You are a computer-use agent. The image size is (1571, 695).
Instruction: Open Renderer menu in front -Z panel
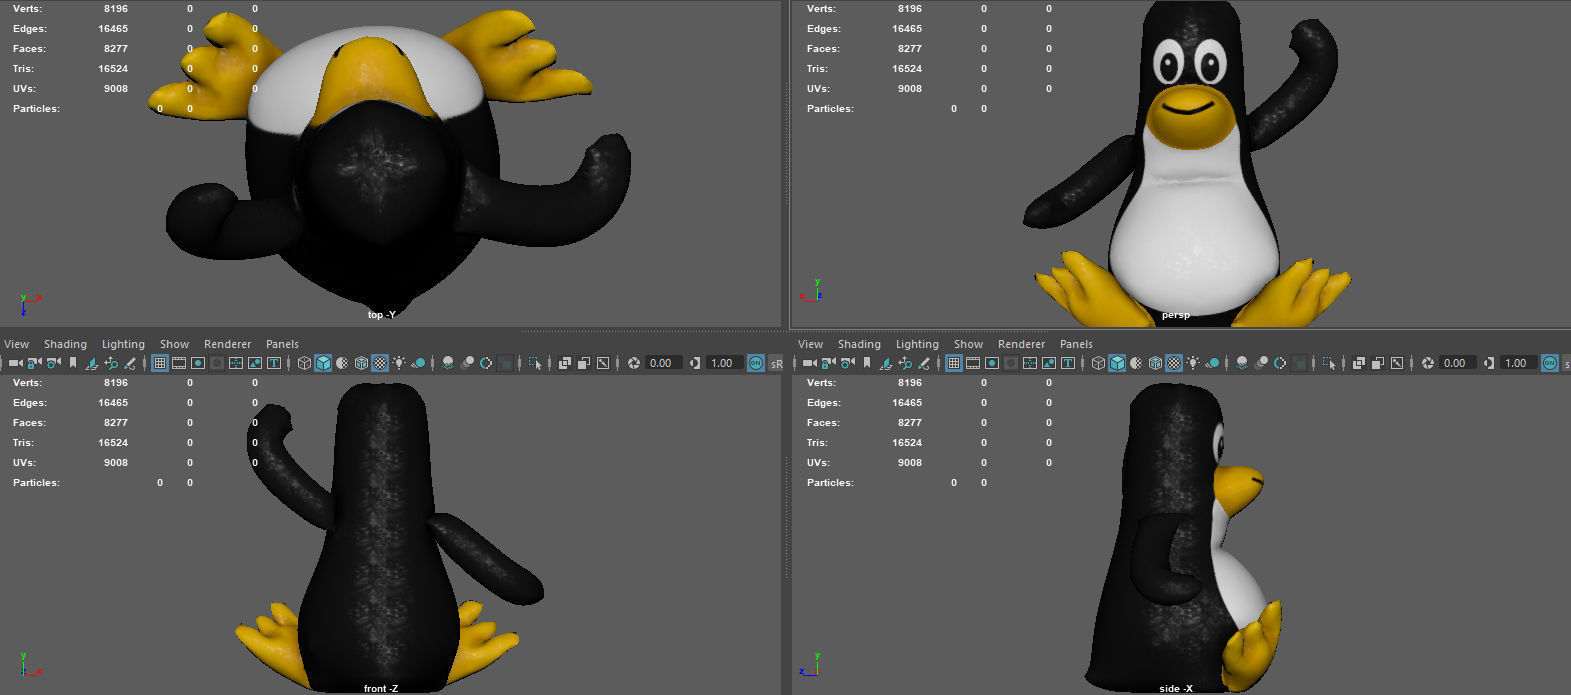(227, 344)
